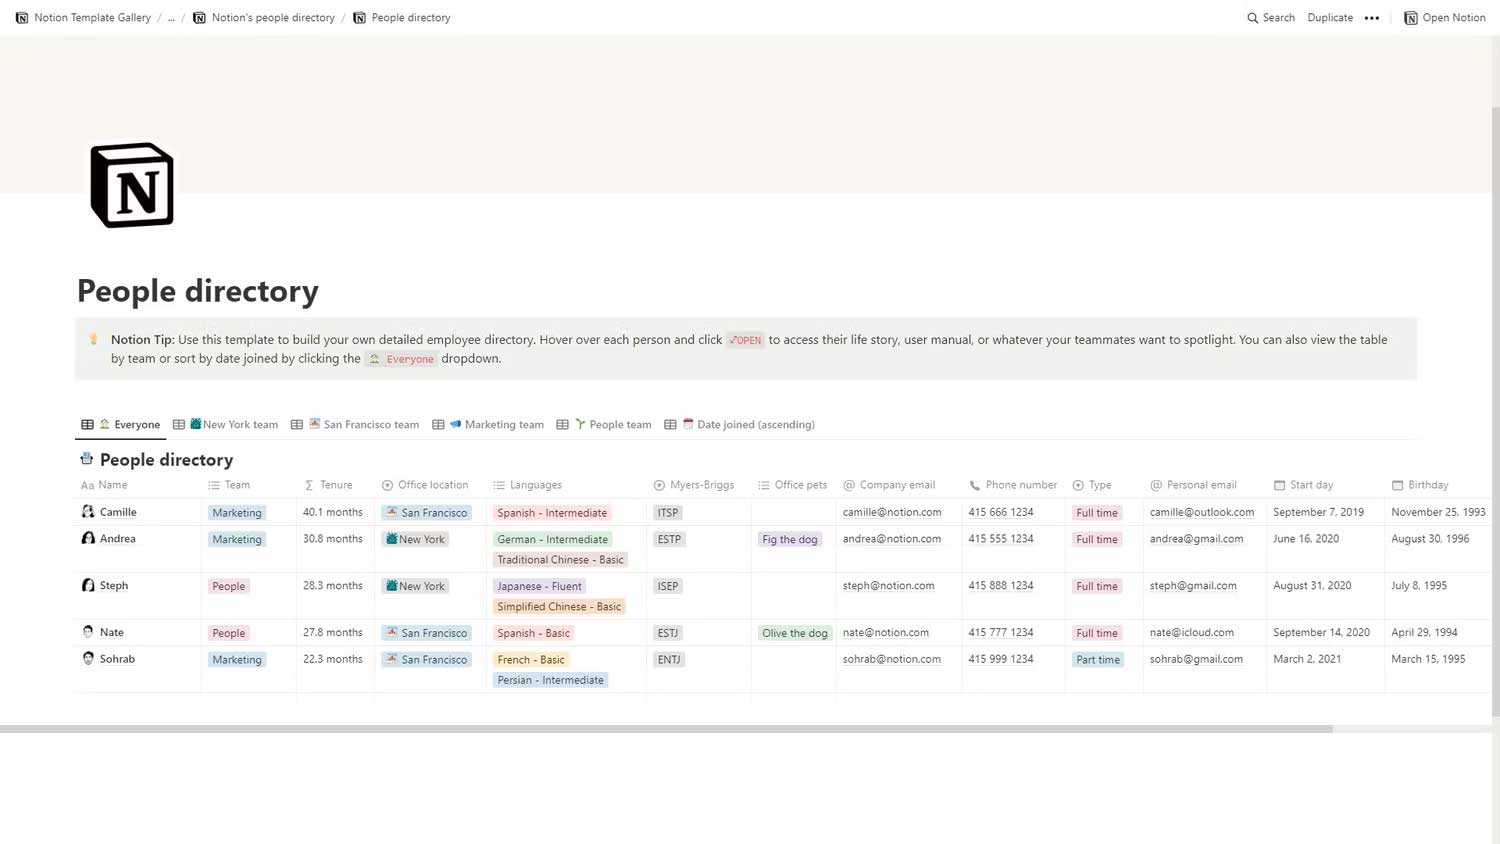
Task: Click the People directory database title icon
Action: point(87,459)
